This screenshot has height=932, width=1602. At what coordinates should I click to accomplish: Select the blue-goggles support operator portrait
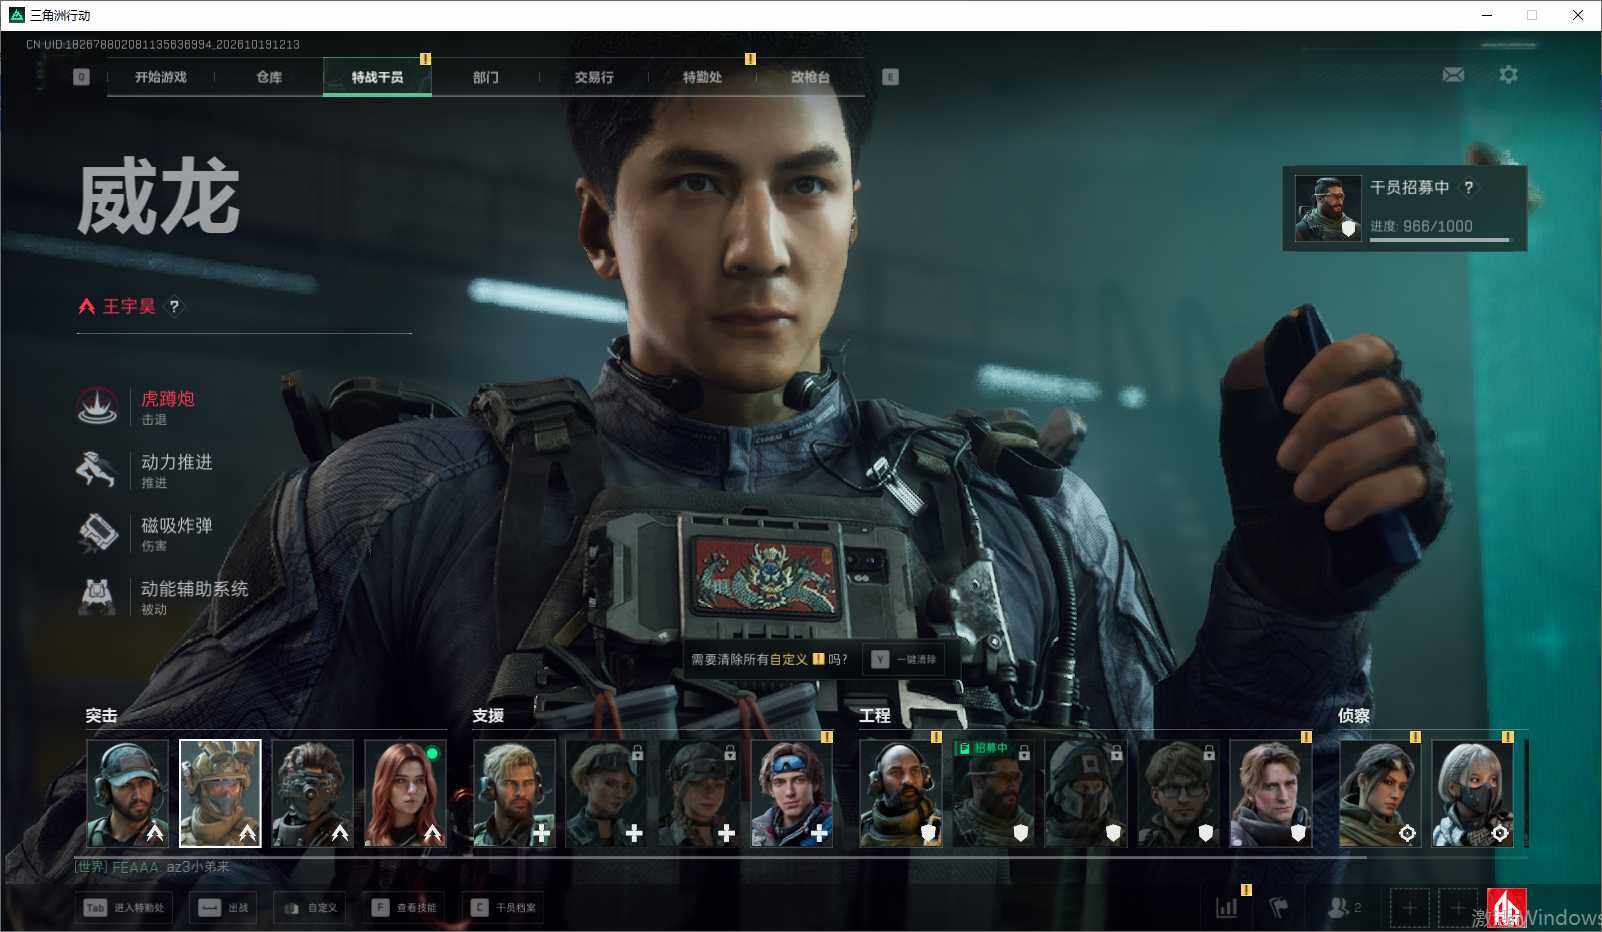tap(792, 793)
